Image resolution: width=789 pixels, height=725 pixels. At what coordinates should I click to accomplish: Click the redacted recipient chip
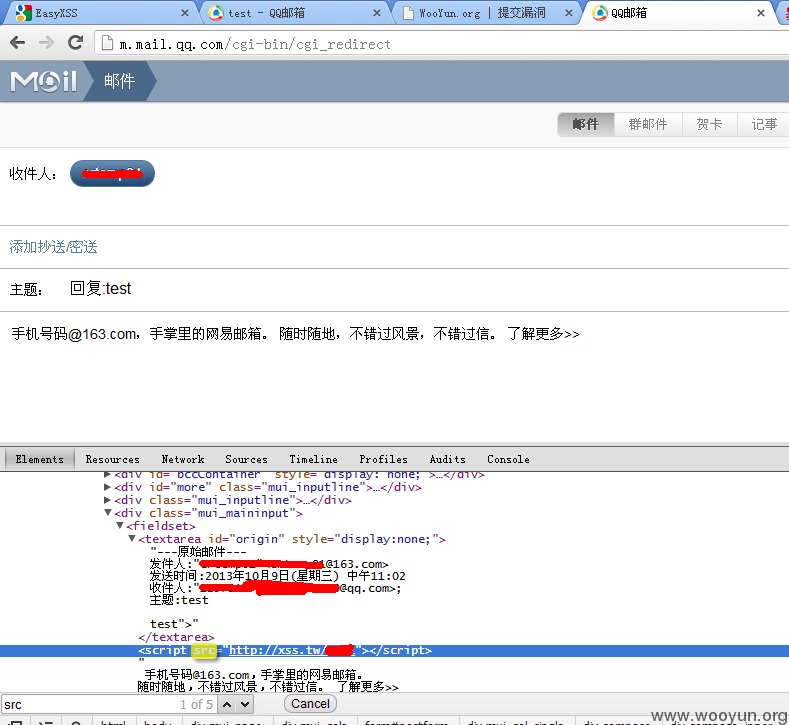(x=112, y=174)
